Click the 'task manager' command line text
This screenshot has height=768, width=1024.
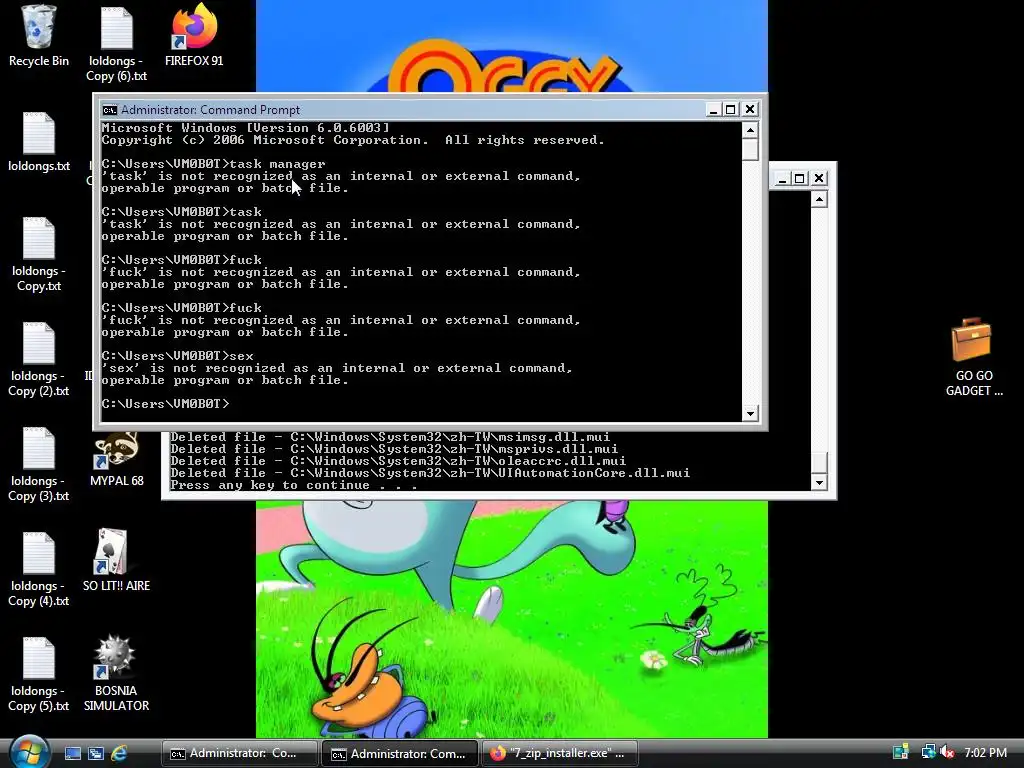[x=278, y=164]
